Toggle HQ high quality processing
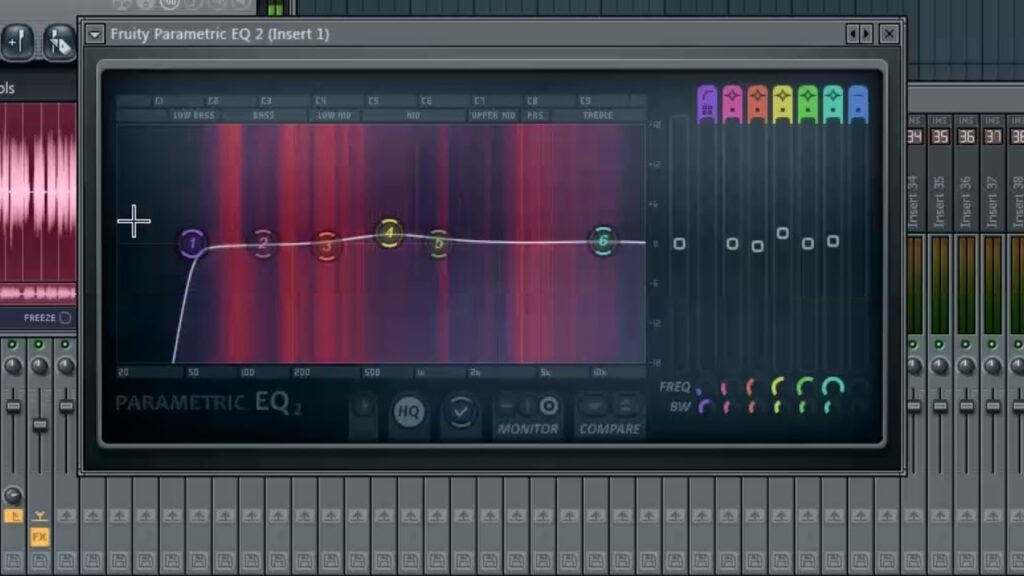 point(408,410)
